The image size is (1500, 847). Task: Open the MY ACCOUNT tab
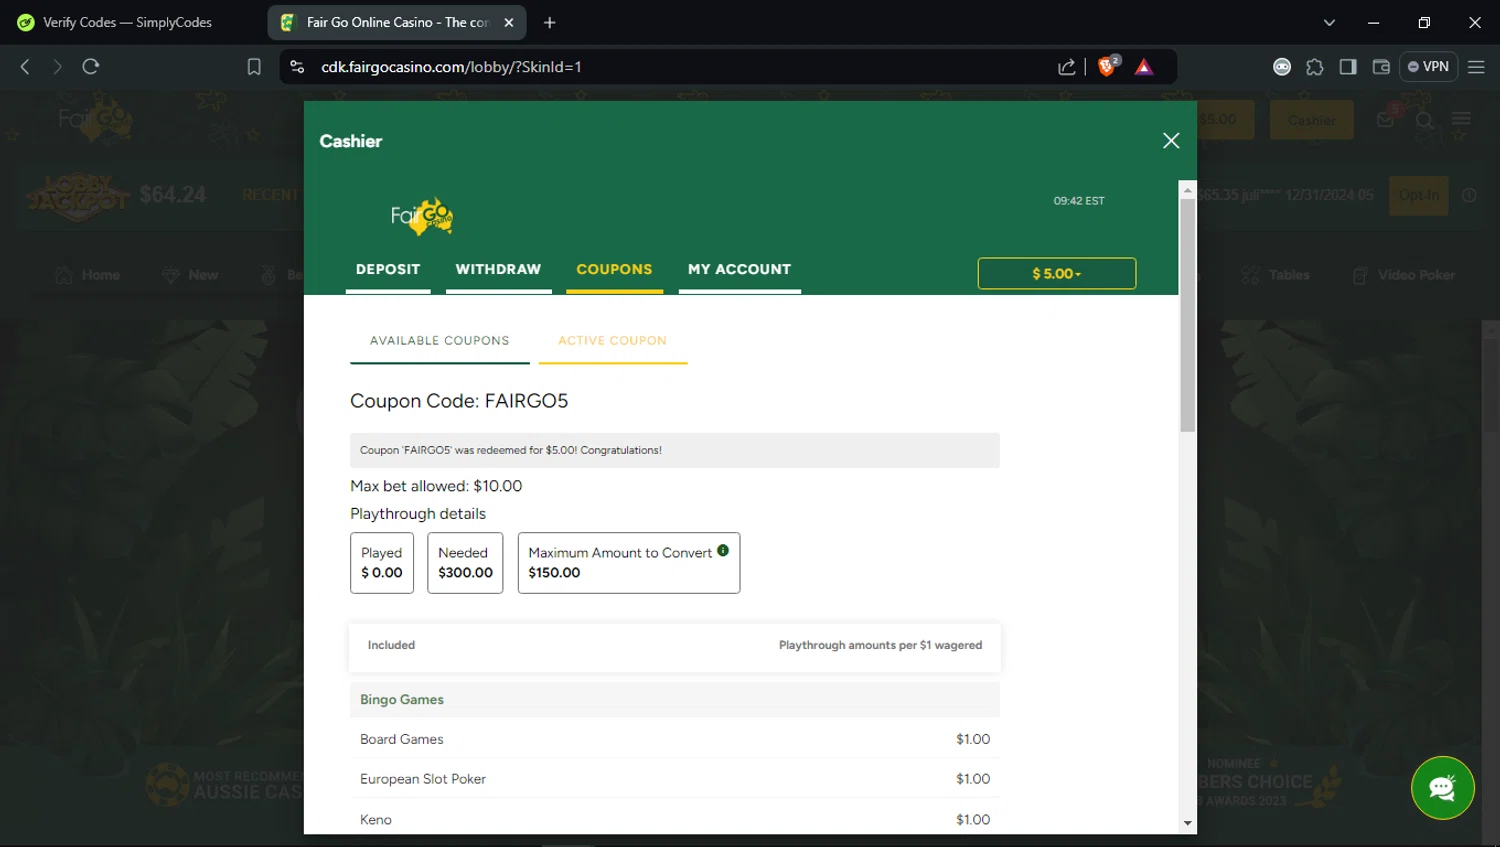(x=739, y=270)
